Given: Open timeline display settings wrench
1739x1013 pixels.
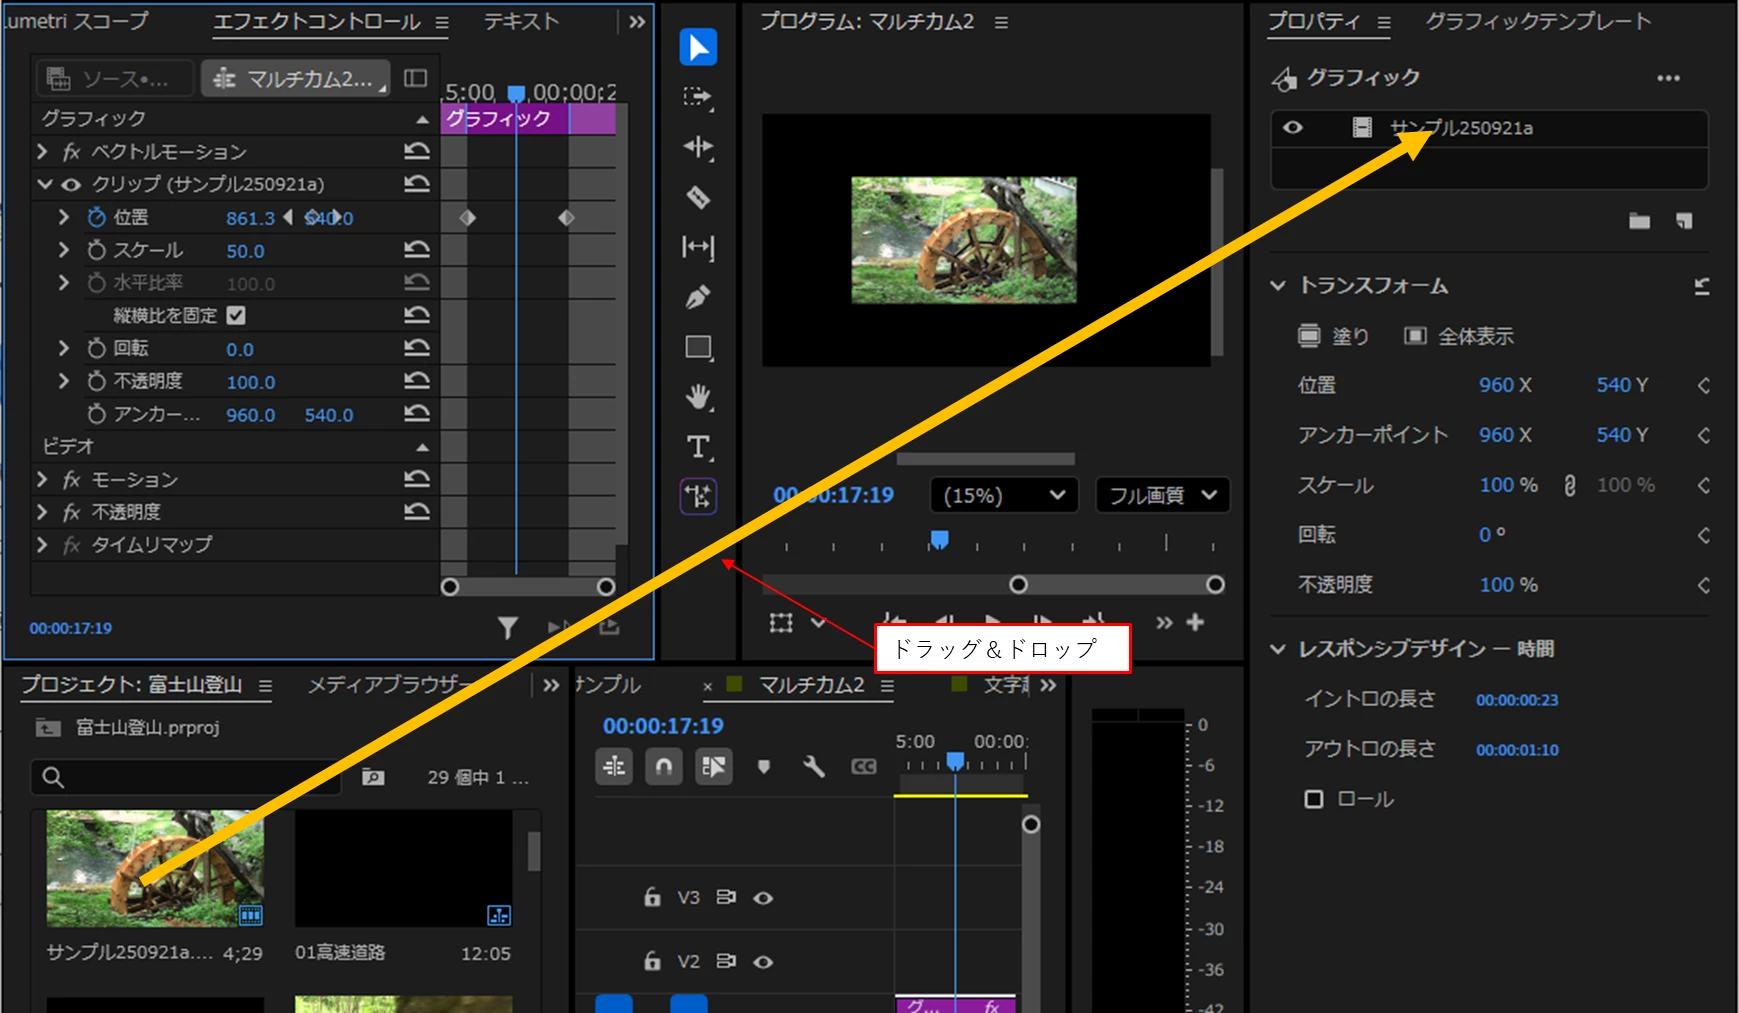Looking at the screenshot, I should [814, 767].
